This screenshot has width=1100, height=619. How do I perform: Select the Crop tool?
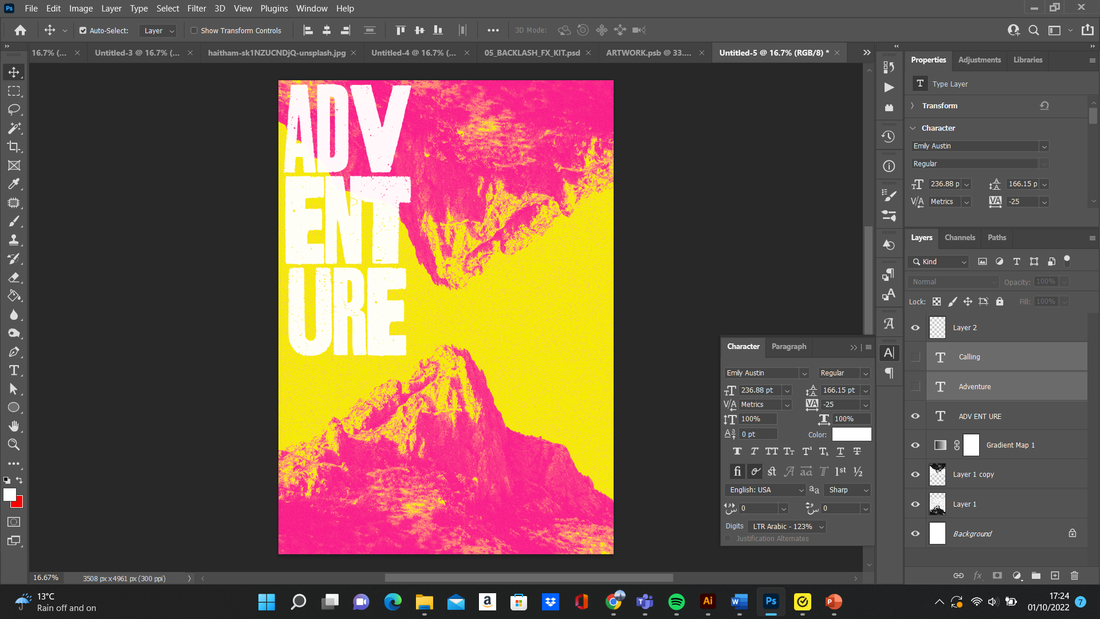tap(14, 147)
